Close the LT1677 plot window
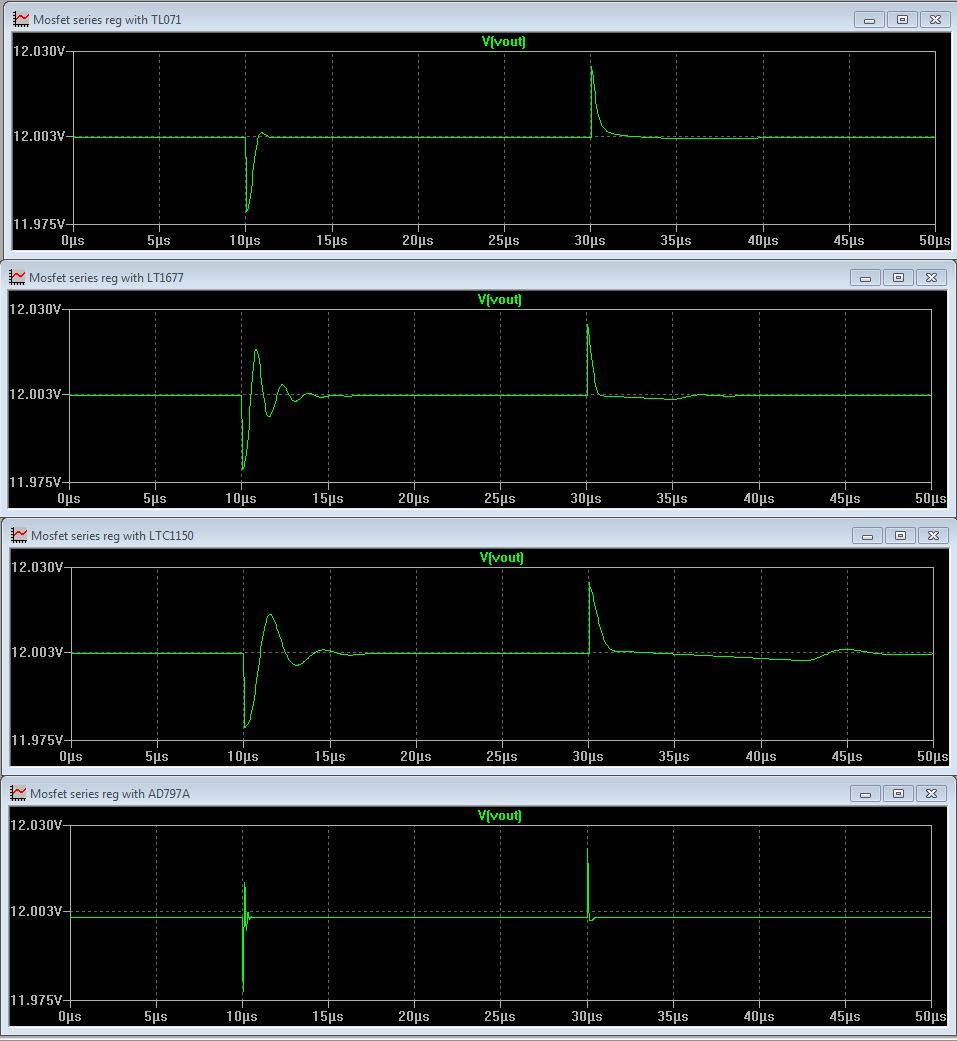This screenshot has height=1041, width=957. click(x=931, y=278)
